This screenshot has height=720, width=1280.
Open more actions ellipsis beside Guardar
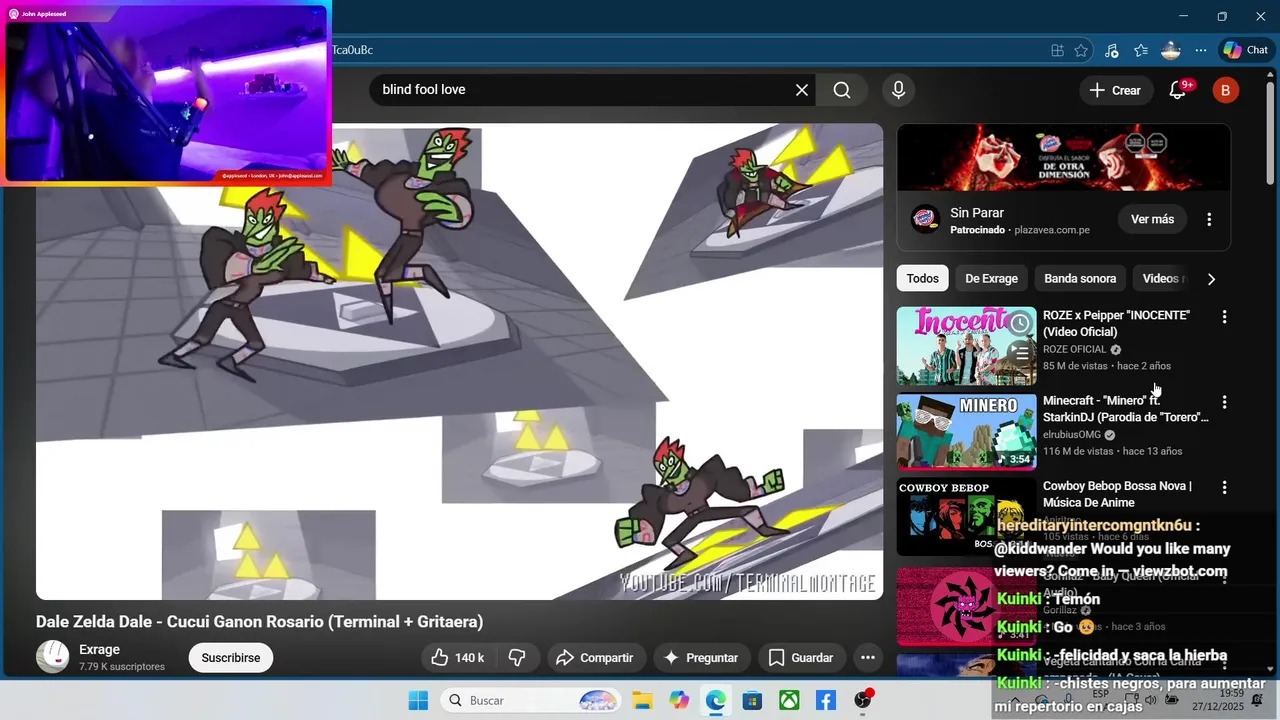[868, 658]
